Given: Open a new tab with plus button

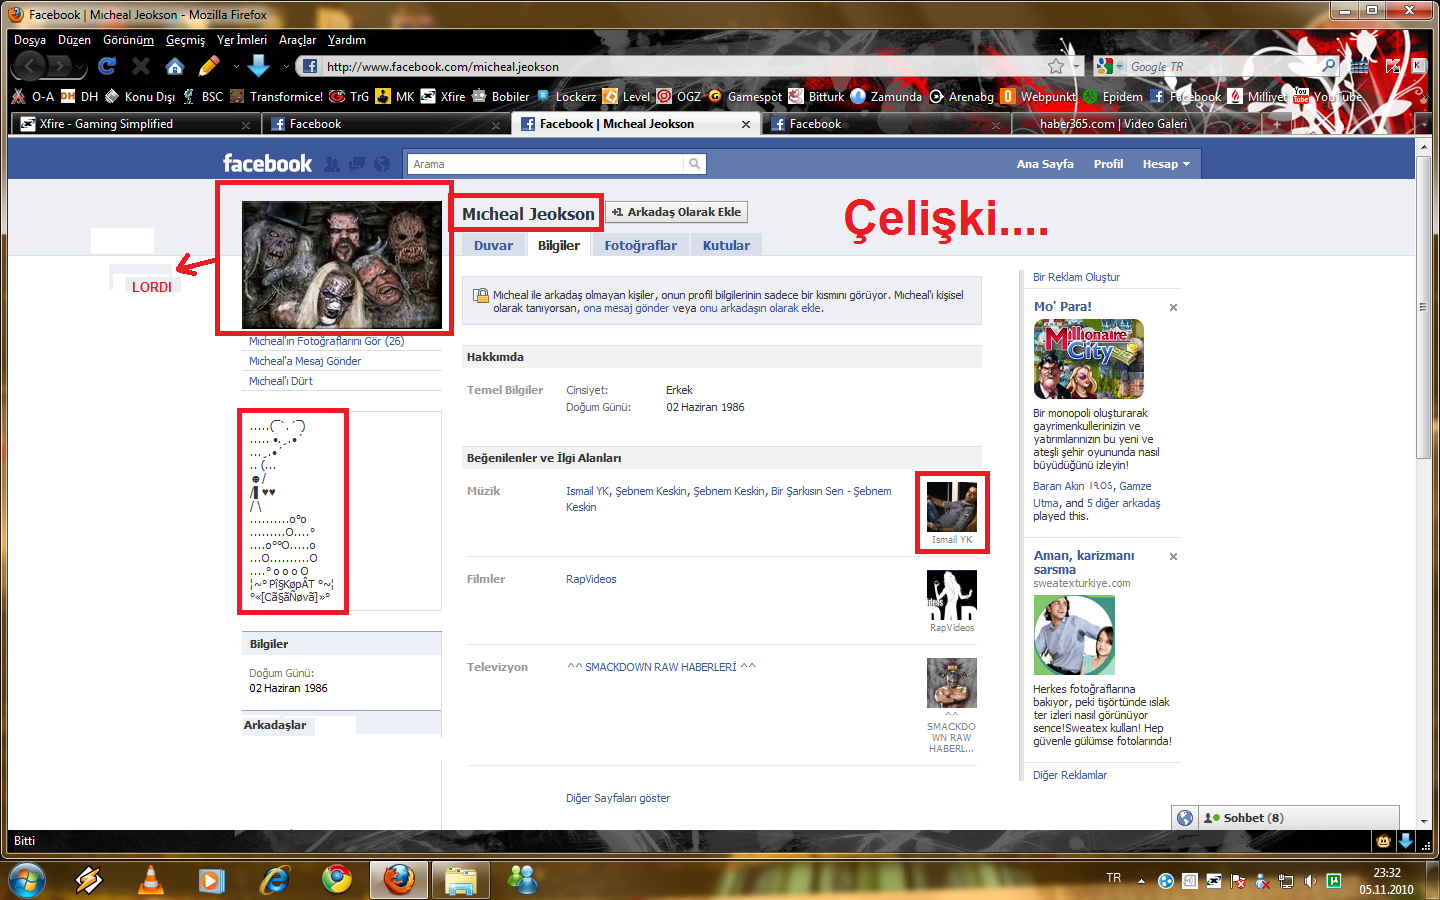Looking at the screenshot, I should pyautogui.click(x=1276, y=124).
